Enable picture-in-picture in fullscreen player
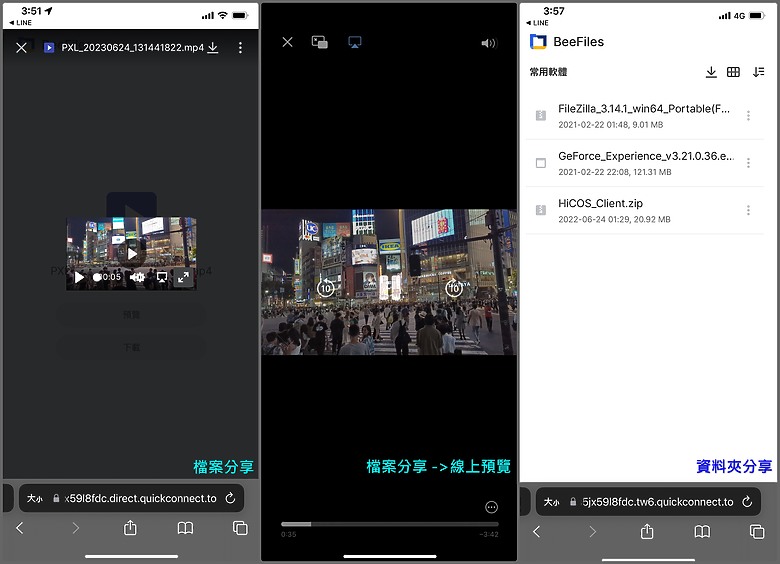This screenshot has height=564, width=780. 320,42
